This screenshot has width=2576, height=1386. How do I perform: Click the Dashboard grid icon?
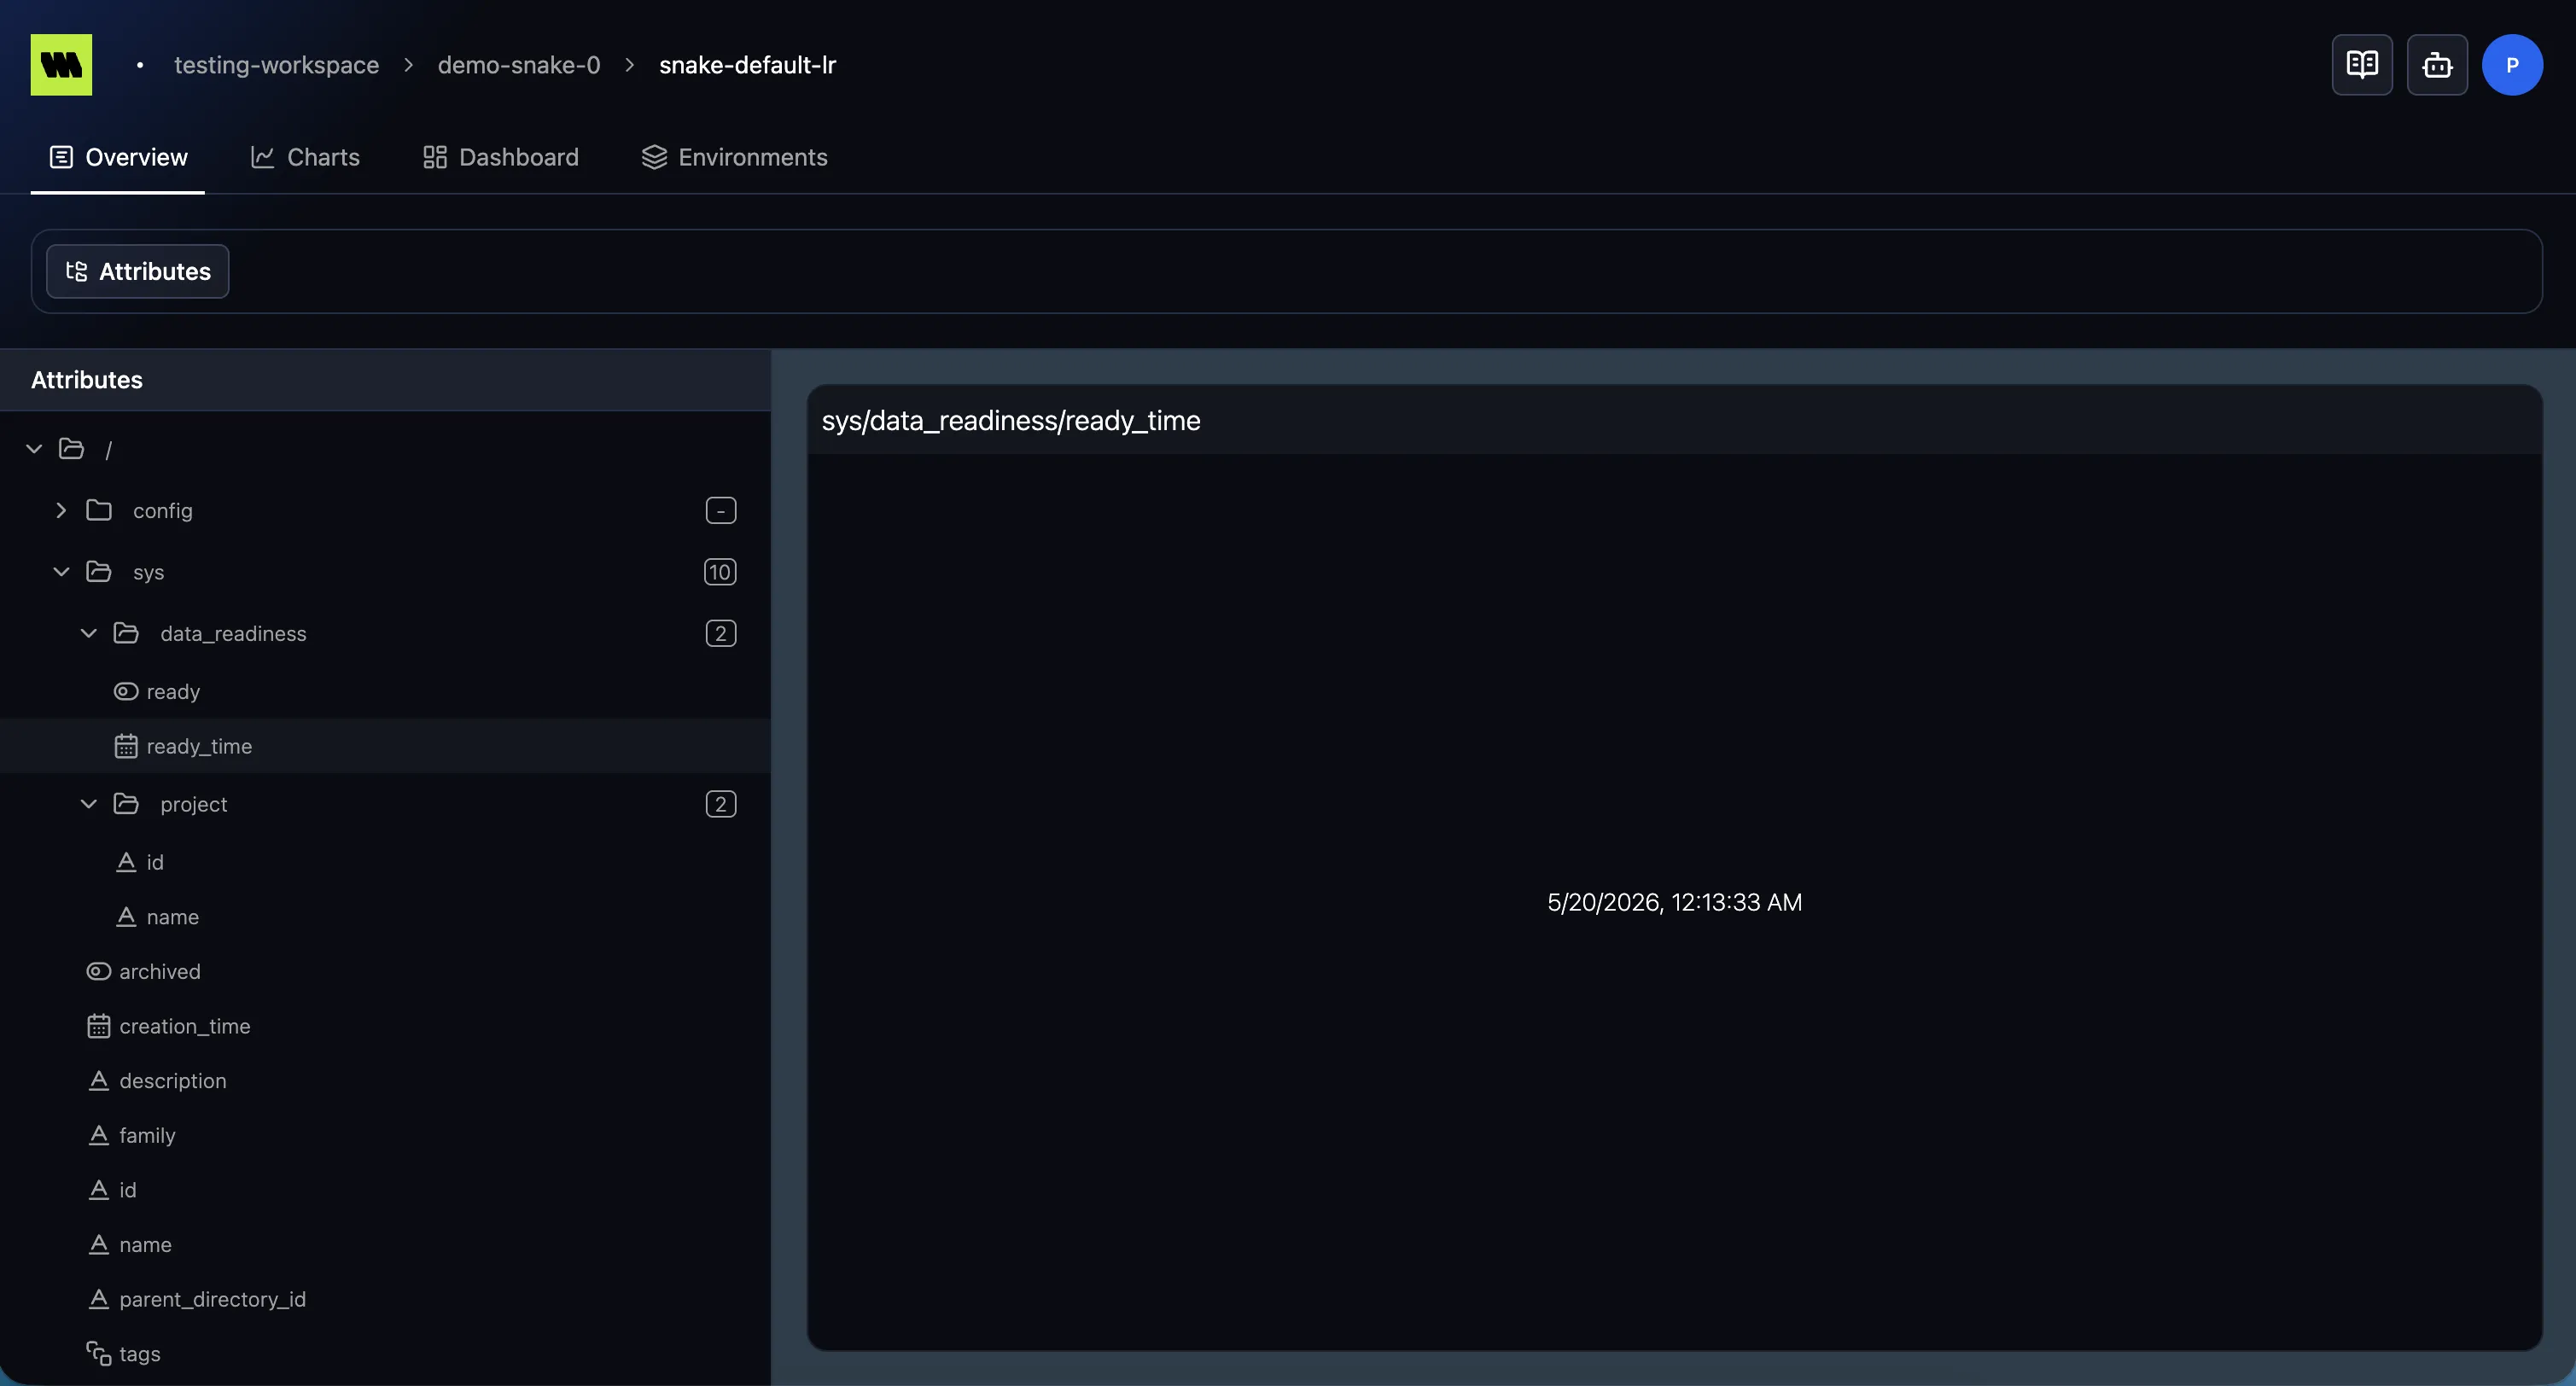click(435, 157)
